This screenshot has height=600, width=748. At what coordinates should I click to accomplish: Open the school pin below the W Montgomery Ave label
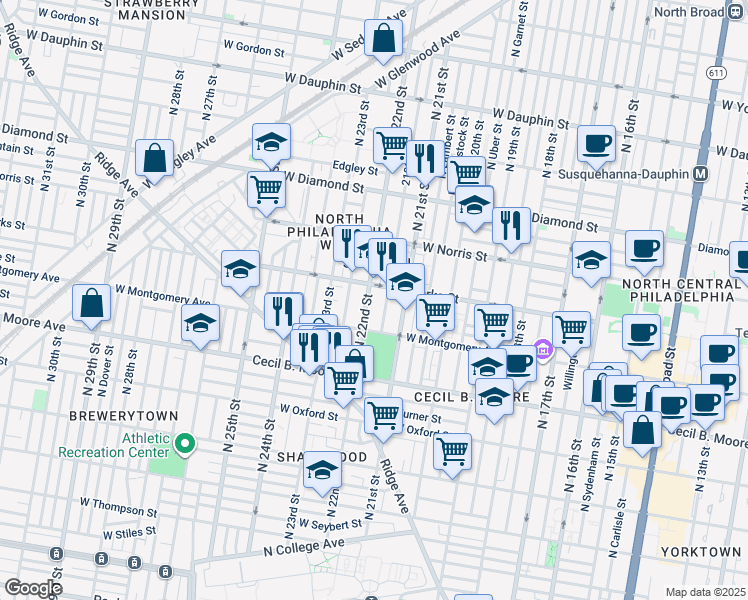tap(201, 325)
